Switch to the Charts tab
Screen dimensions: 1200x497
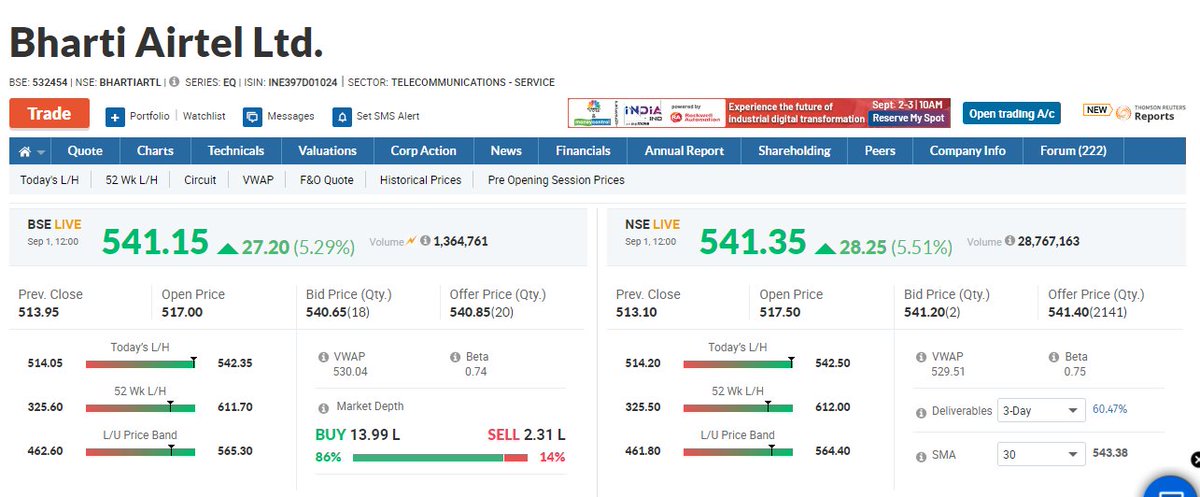coord(155,151)
